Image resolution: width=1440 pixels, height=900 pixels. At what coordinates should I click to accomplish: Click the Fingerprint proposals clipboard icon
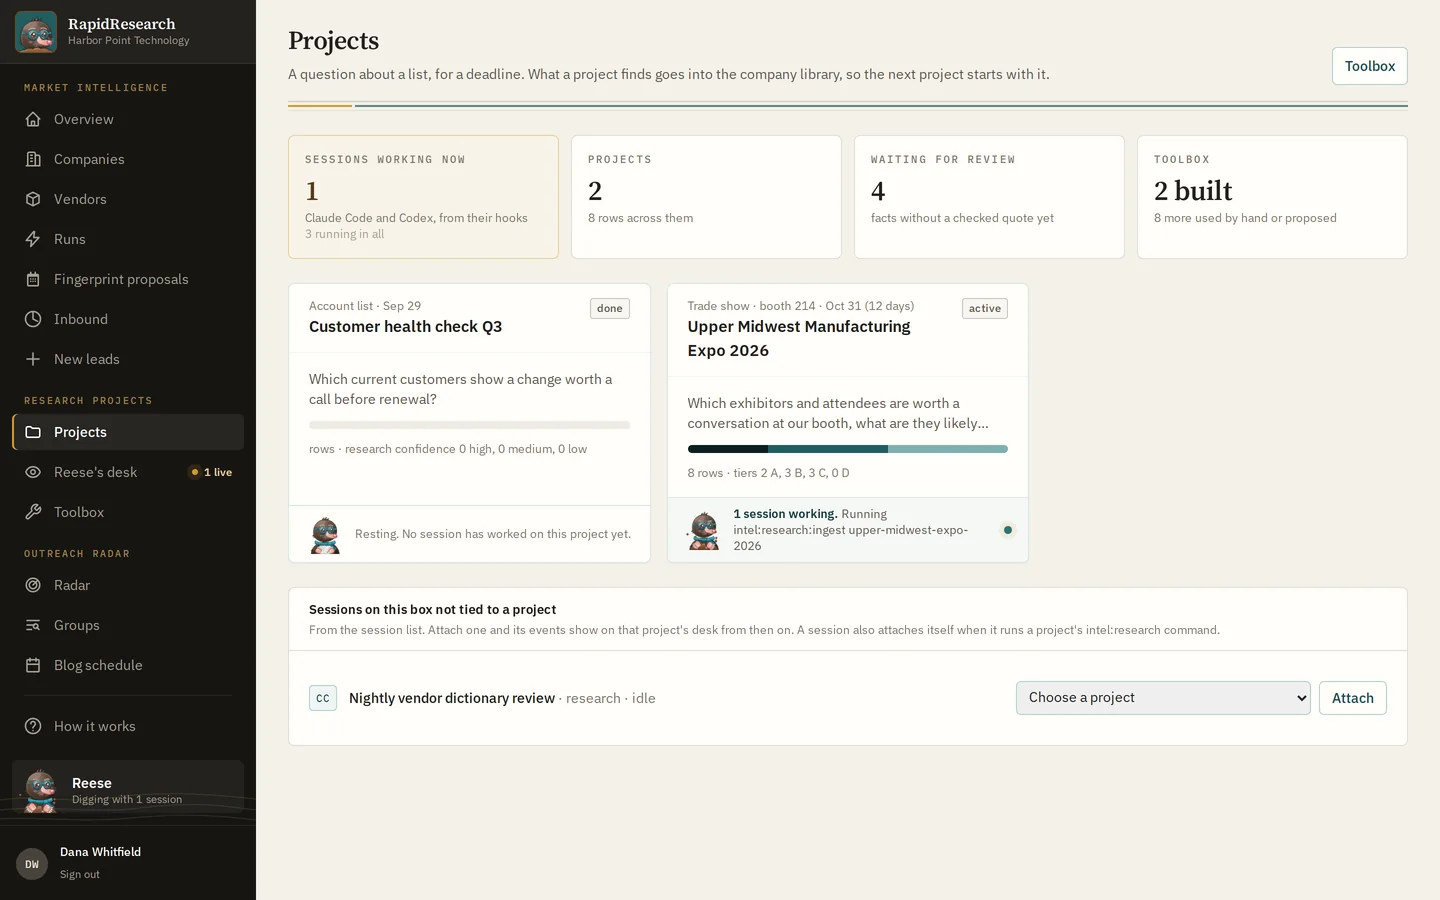pos(33,279)
